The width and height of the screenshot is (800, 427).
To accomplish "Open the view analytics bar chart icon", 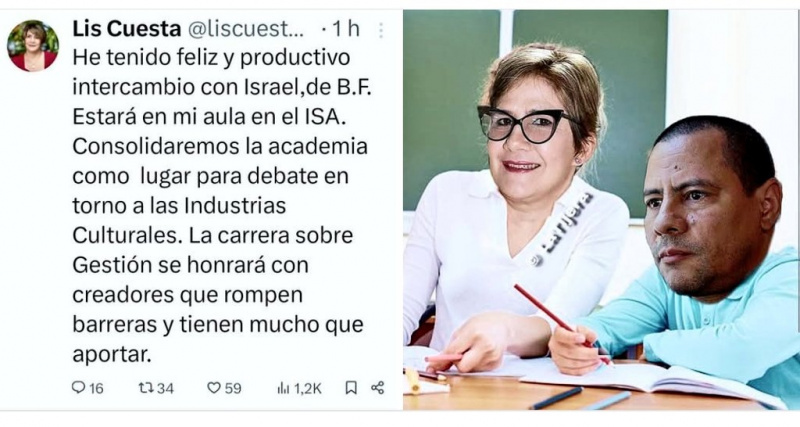I will point(283,388).
